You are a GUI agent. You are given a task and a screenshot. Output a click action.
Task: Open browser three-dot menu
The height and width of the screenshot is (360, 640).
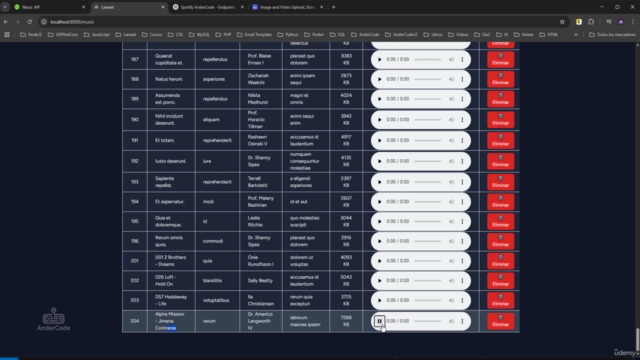pos(633,22)
